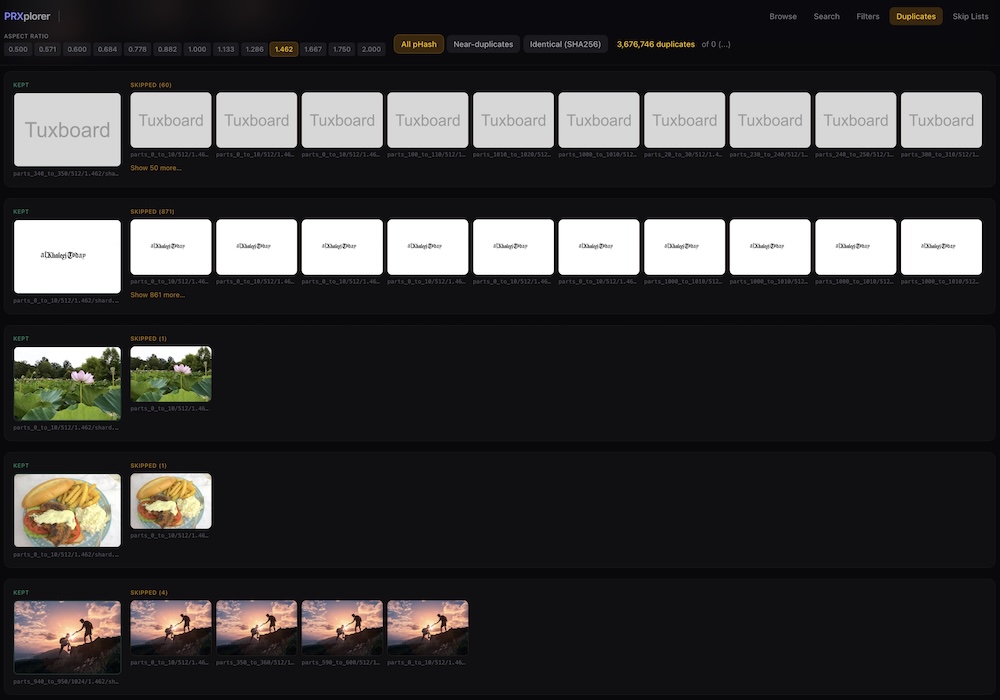Click the SKIPPED (871) label
Screen dimensions: 1000x700
pos(152,212)
